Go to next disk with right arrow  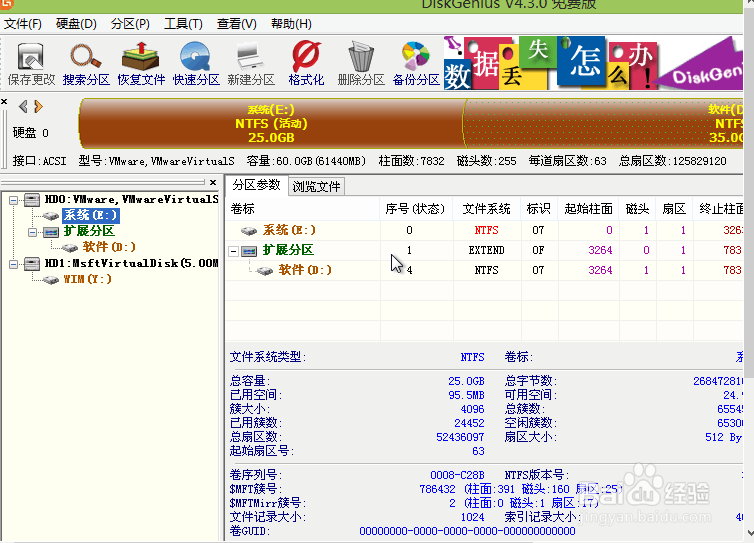tap(38, 106)
